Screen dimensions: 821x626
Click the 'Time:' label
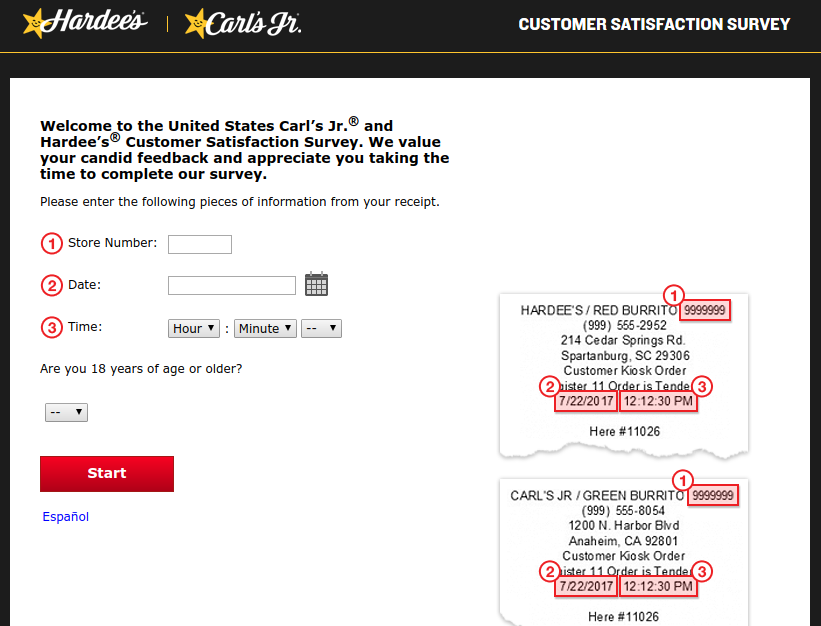point(85,327)
